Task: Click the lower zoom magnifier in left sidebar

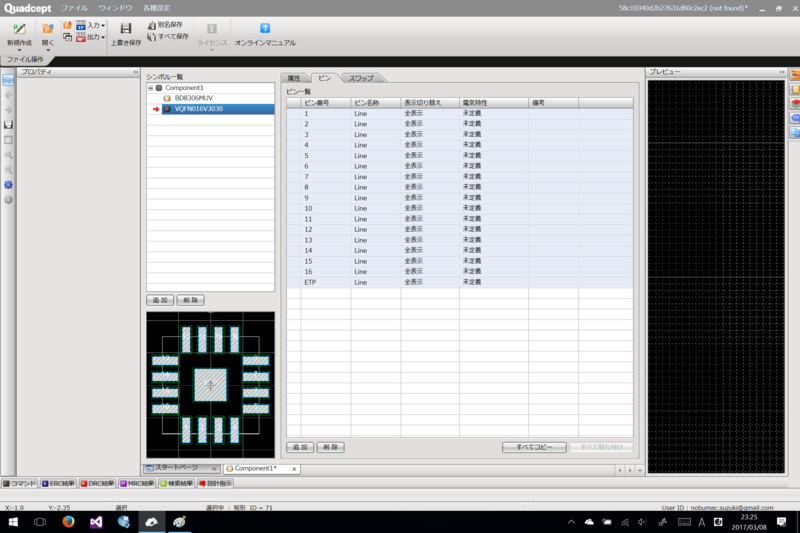Action: 8,170
